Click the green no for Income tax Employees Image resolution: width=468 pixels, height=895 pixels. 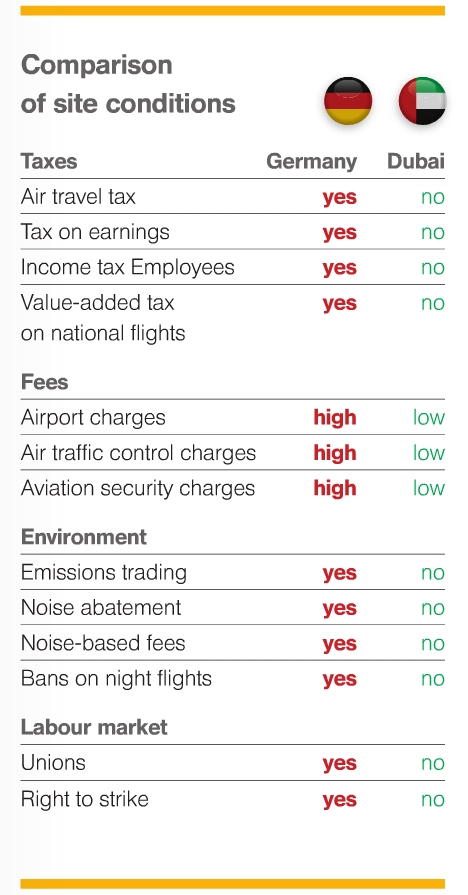433,268
